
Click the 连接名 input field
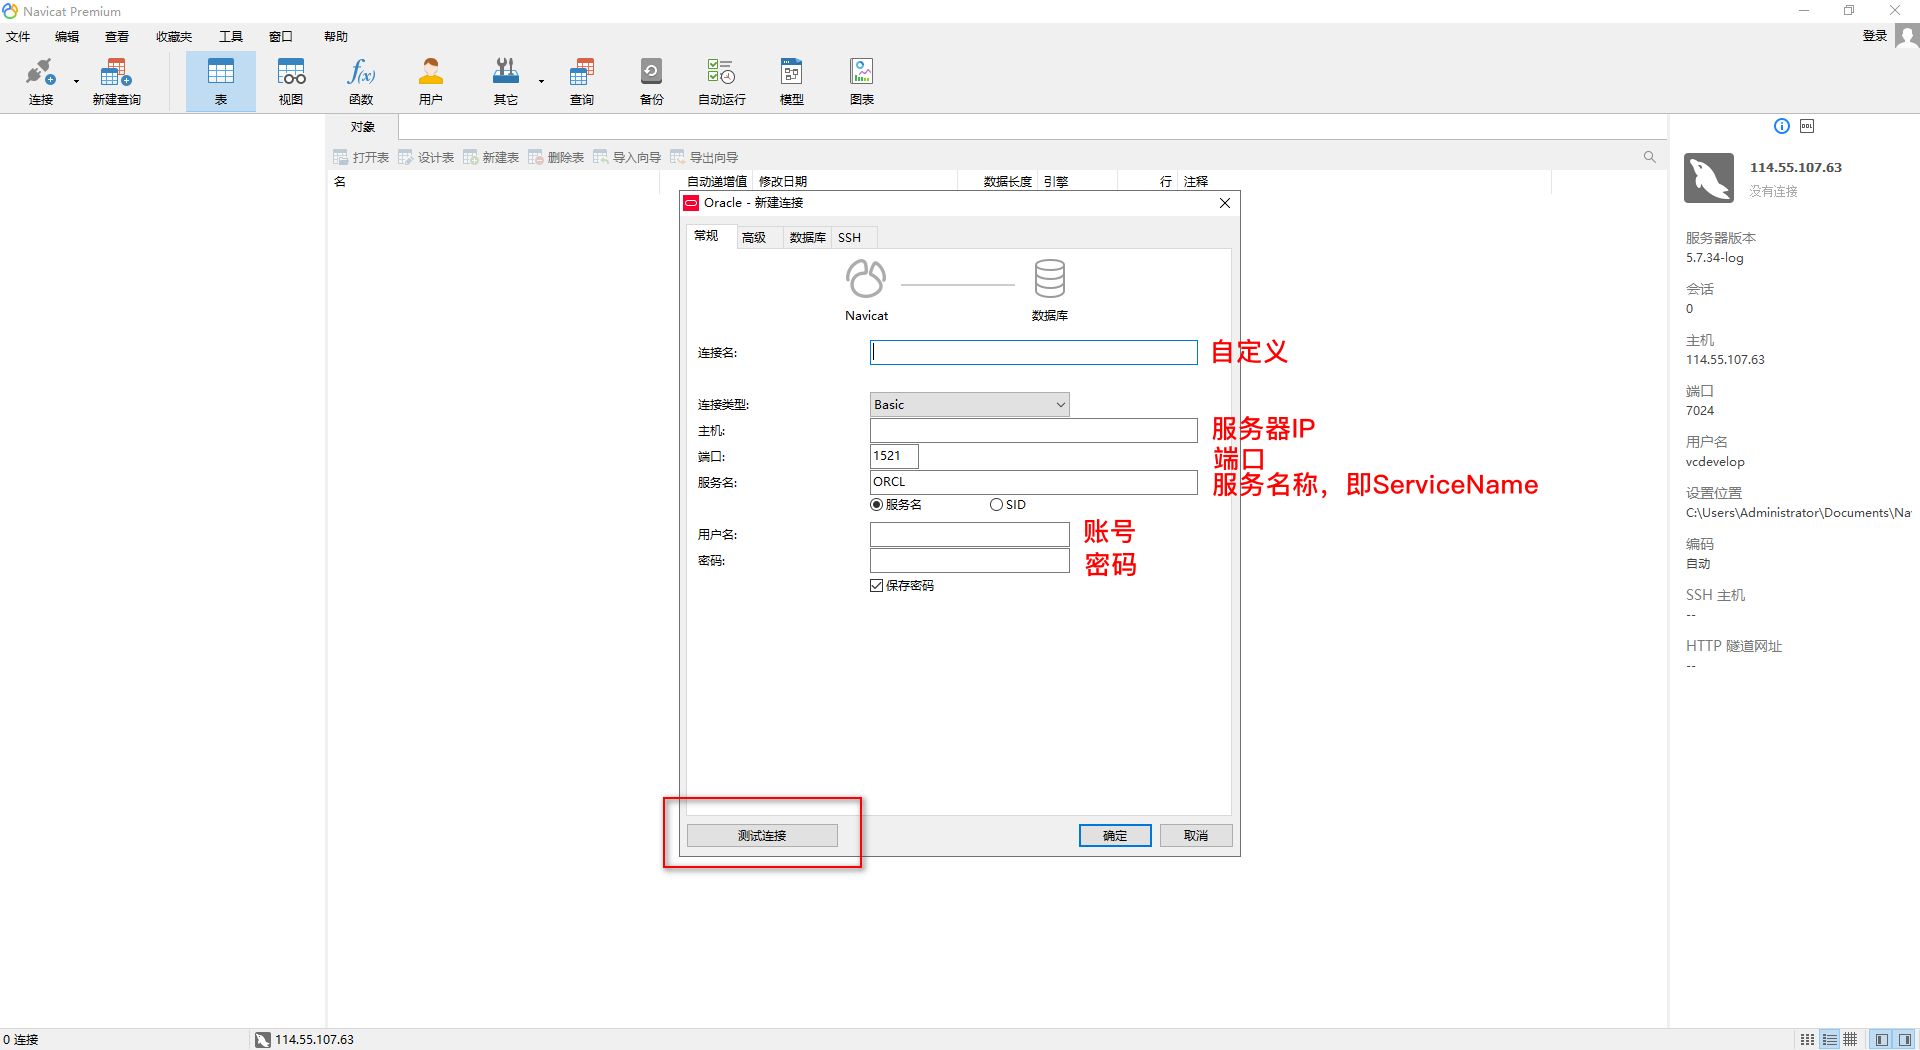[1034, 352]
